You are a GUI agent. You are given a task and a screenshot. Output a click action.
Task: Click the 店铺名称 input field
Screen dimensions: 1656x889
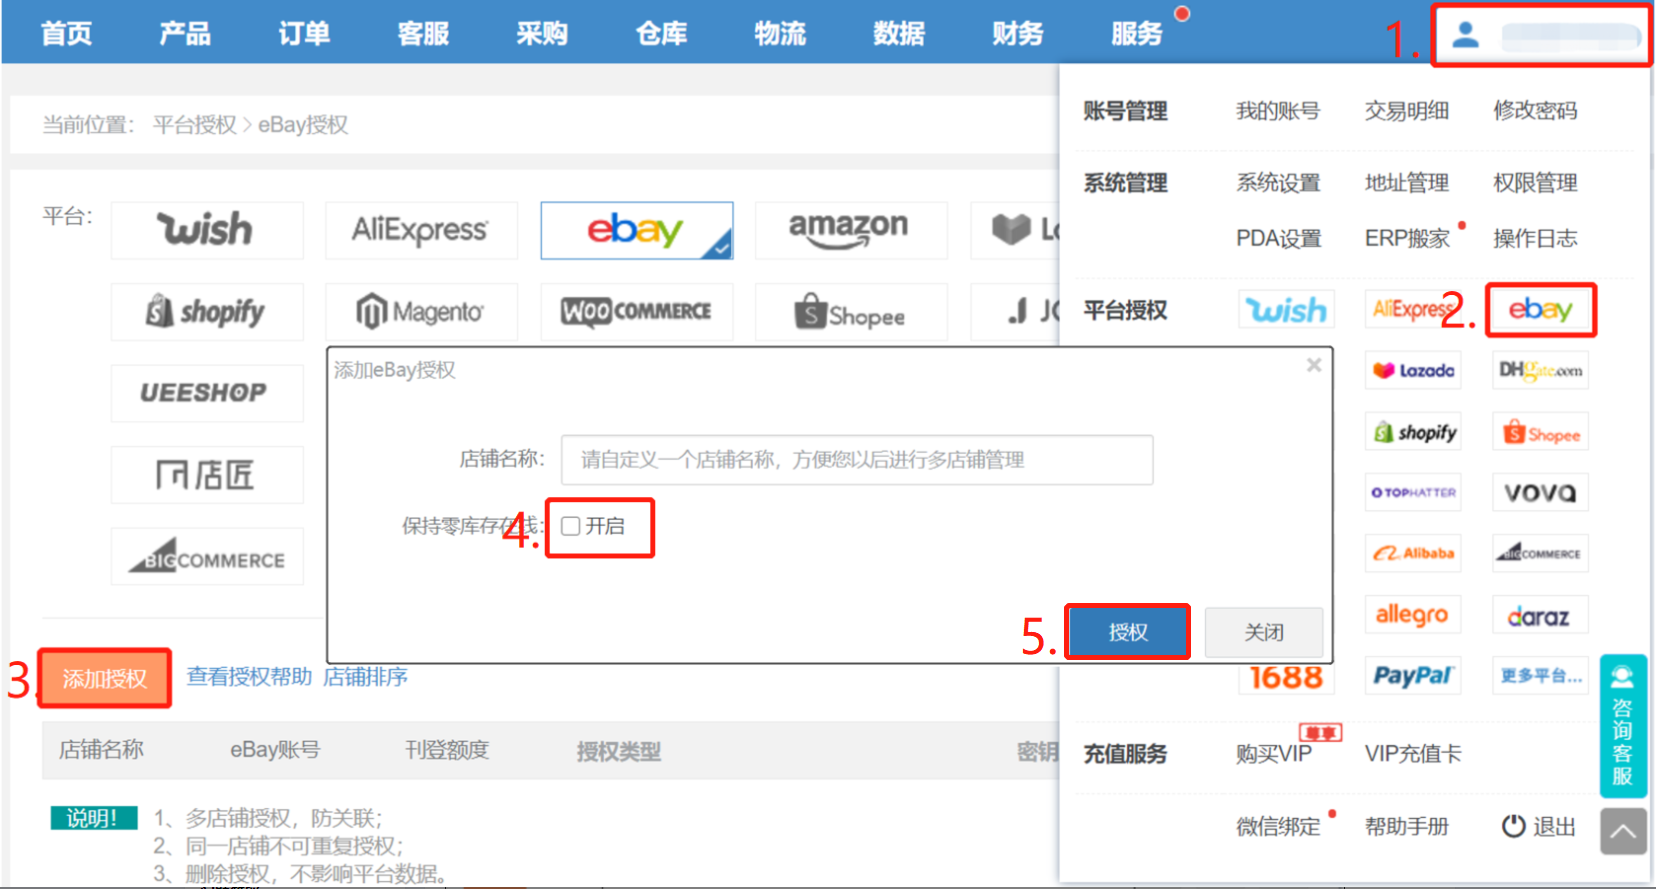(857, 460)
